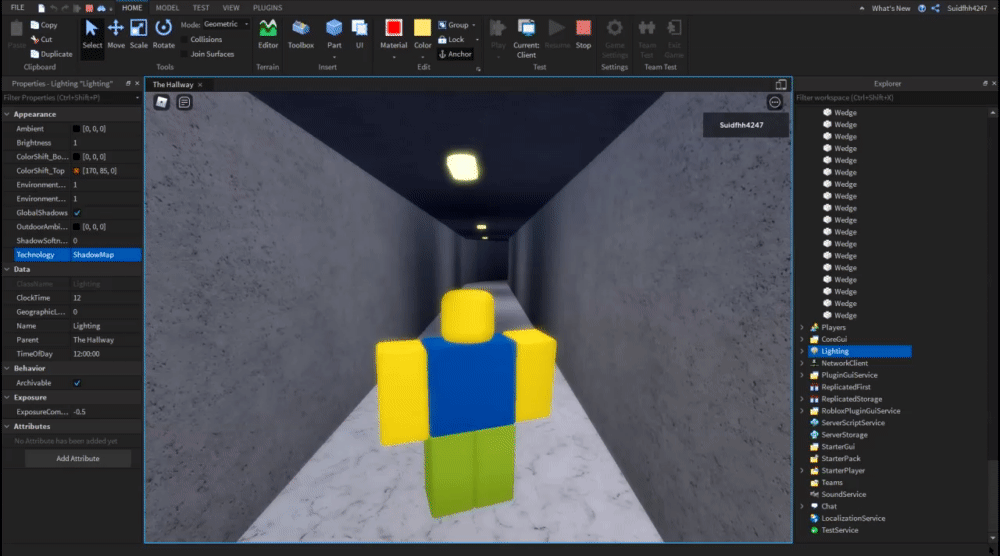1000x556 pixels.
Task: Click the Copy button
Action: click(x=44, y=25)
